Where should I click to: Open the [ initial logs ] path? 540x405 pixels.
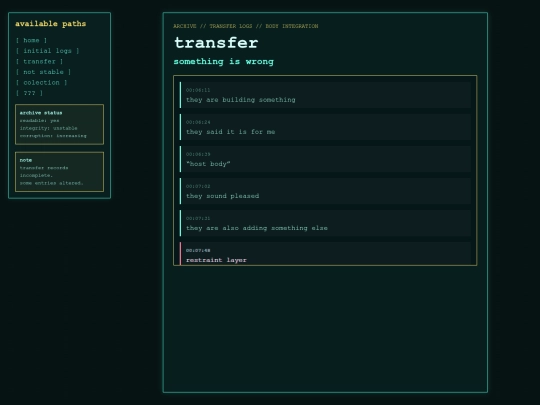coord(48,51)
